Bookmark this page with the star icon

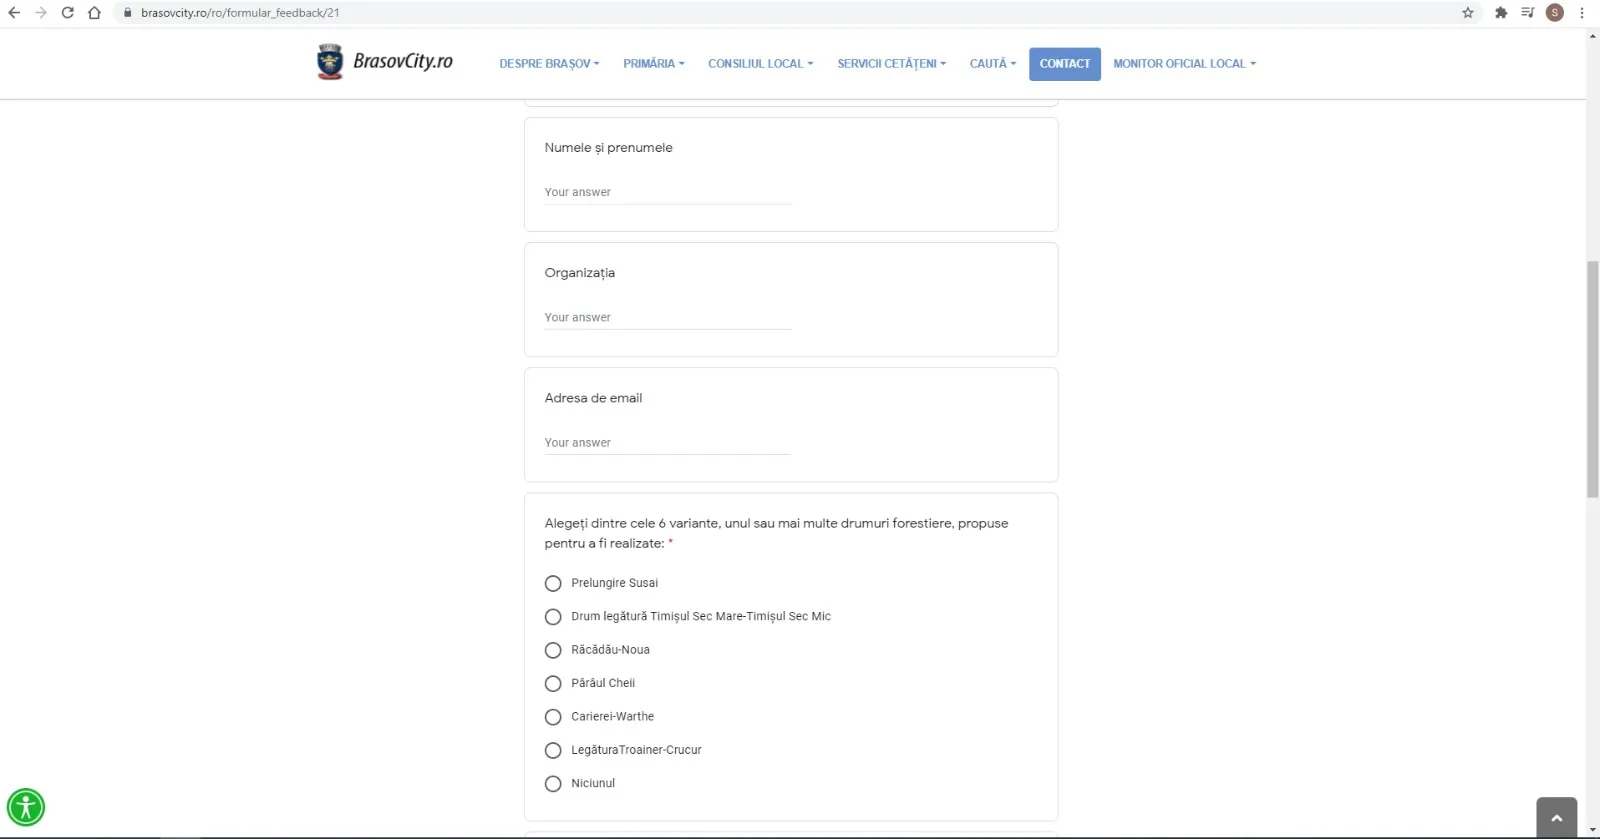1467,13
